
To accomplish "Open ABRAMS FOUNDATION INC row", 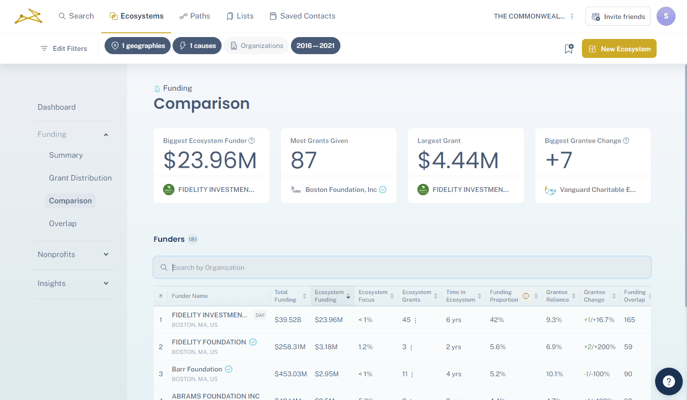I will pyautogui.click(x=402, y=394).
